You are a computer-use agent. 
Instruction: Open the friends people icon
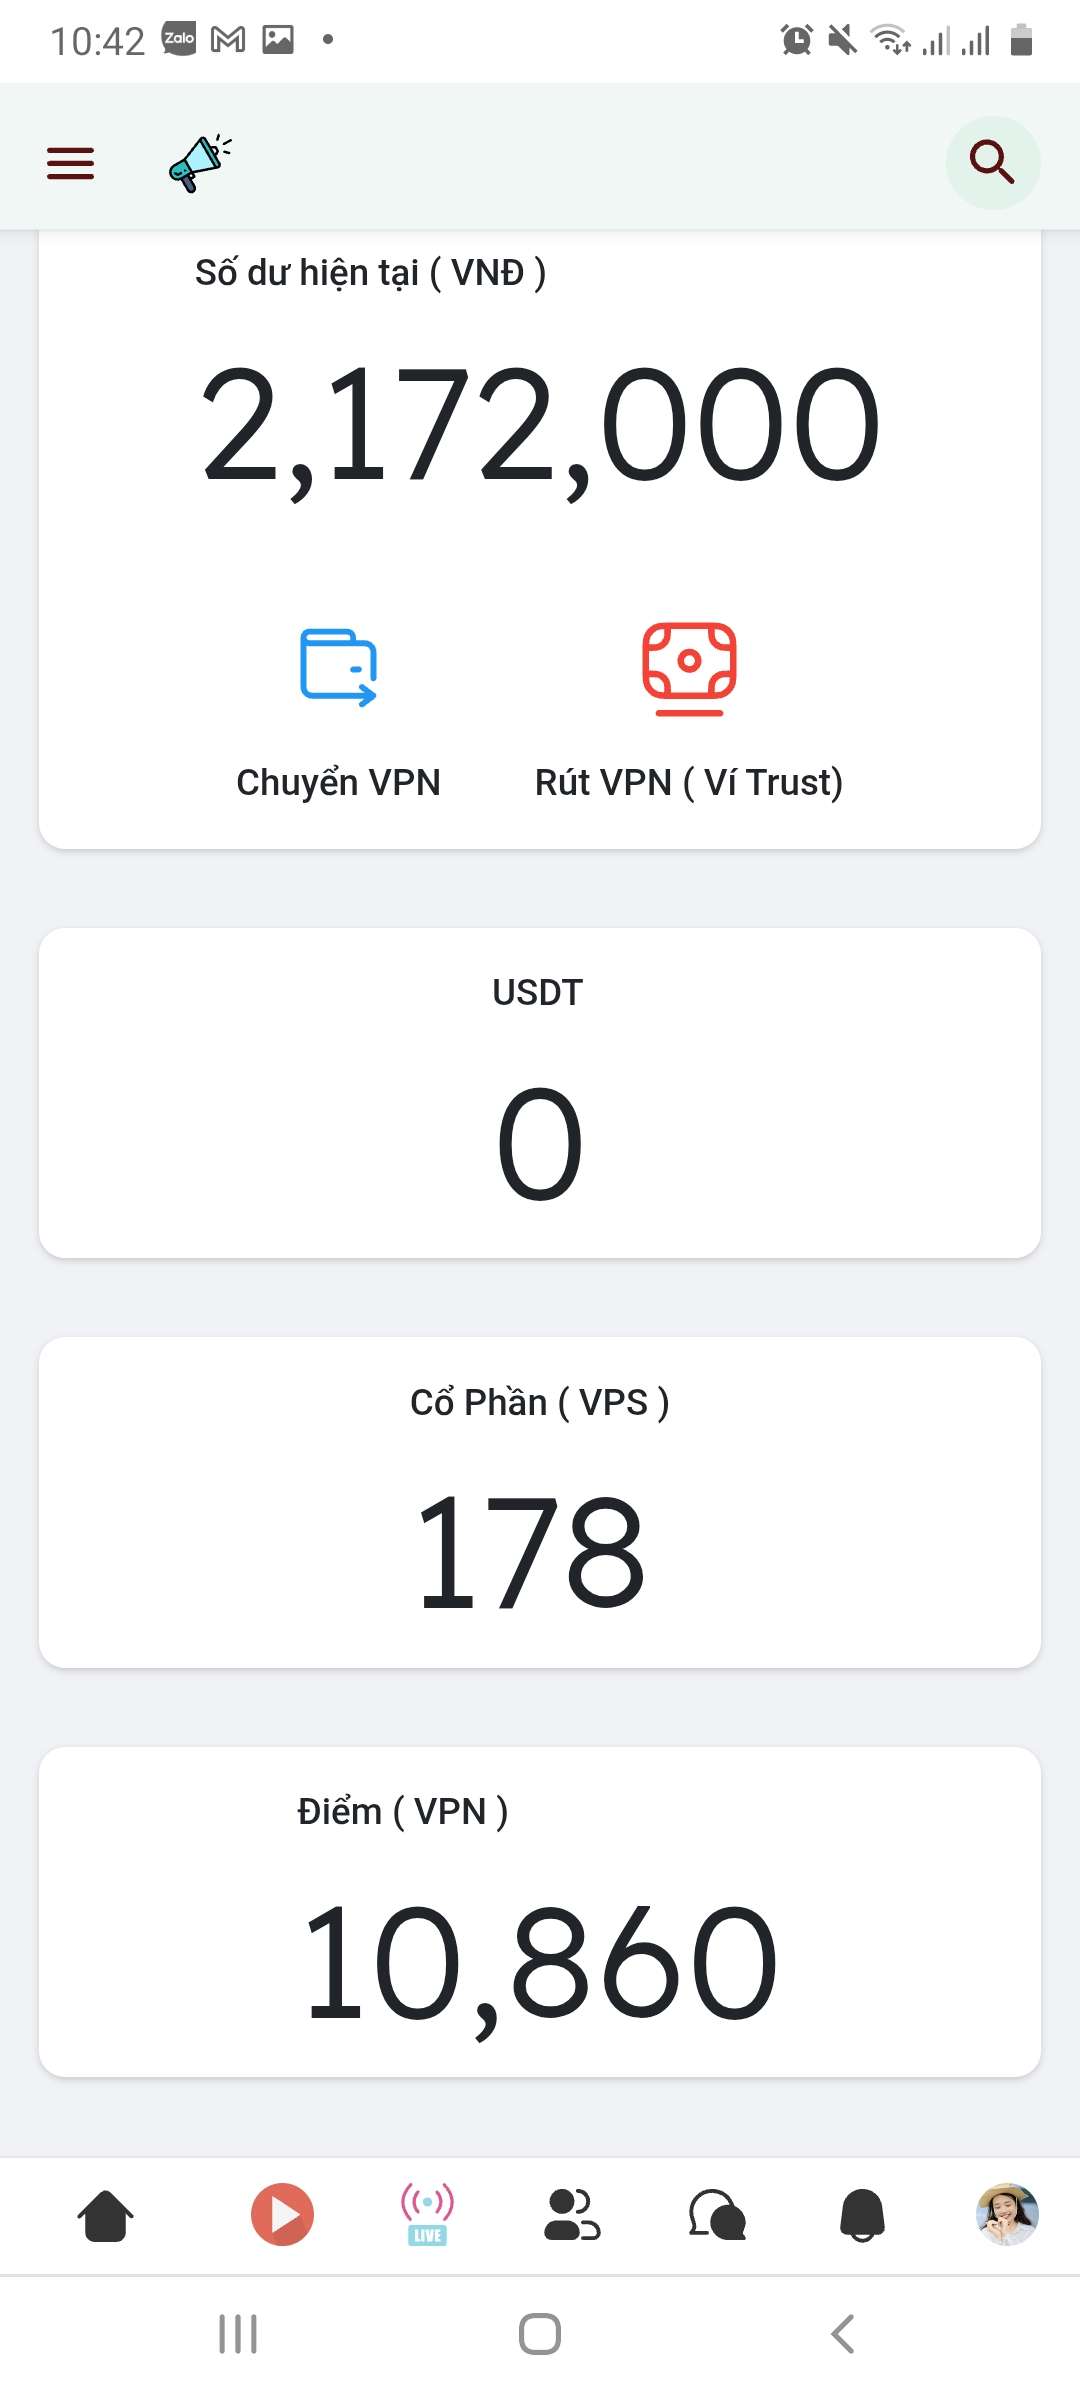click(572, 2214)
